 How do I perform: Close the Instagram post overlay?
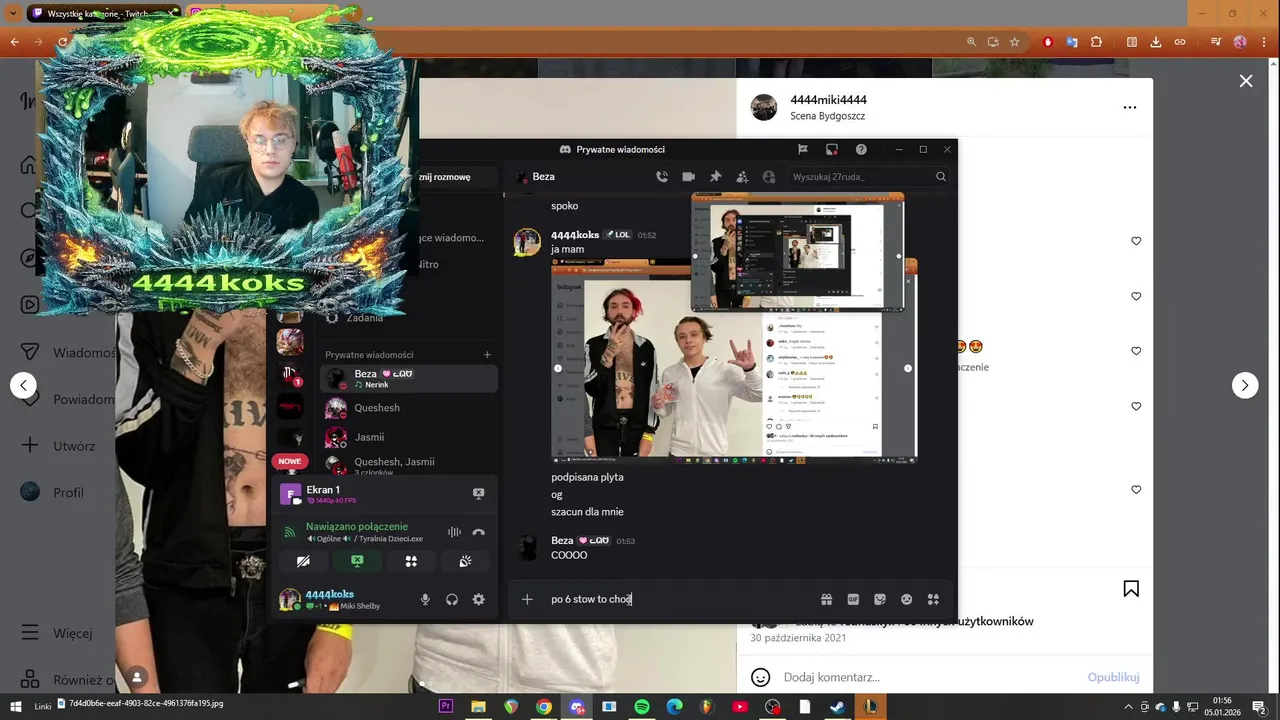point(1246,81)
